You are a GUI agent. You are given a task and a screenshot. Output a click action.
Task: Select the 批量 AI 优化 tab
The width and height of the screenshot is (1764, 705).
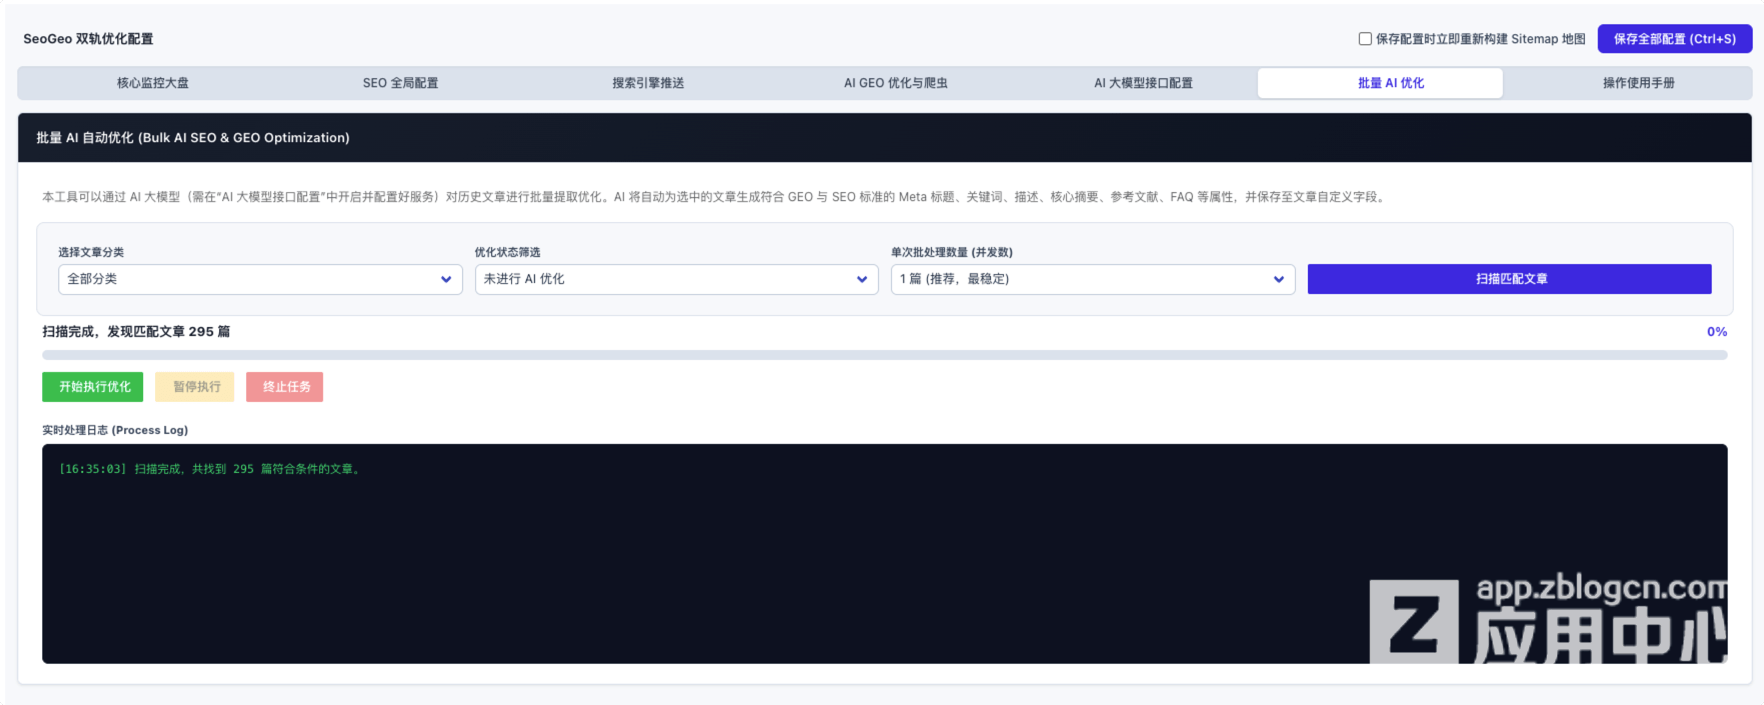[x=1380, y=83]
